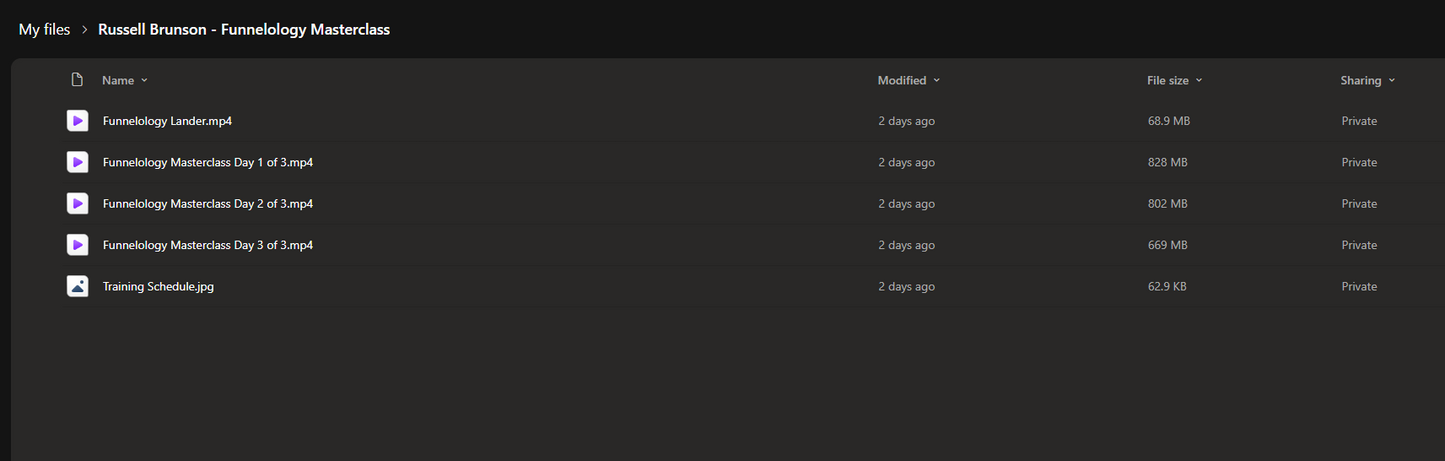
Task: Click Private sharing status of Funnelology Lander.mp4
Action: pyautogui.click(x=1359, y=121)
